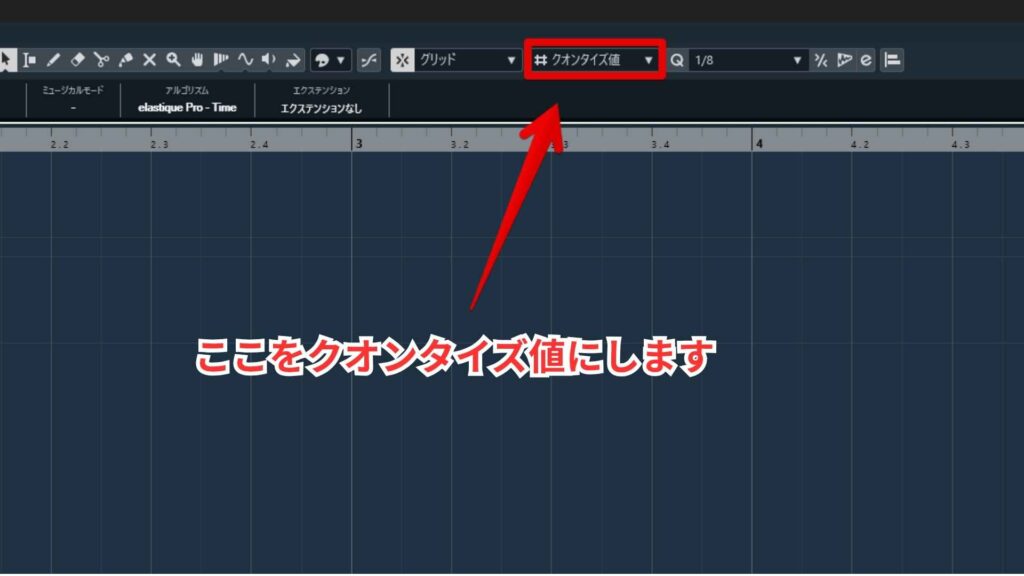Select the Object Selection arrow tool

[6, 60]
